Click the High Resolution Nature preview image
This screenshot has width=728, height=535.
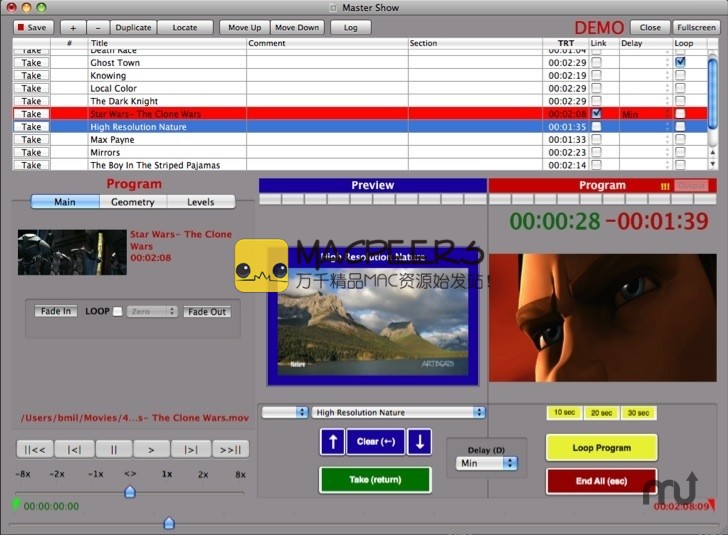click(373, 320)
